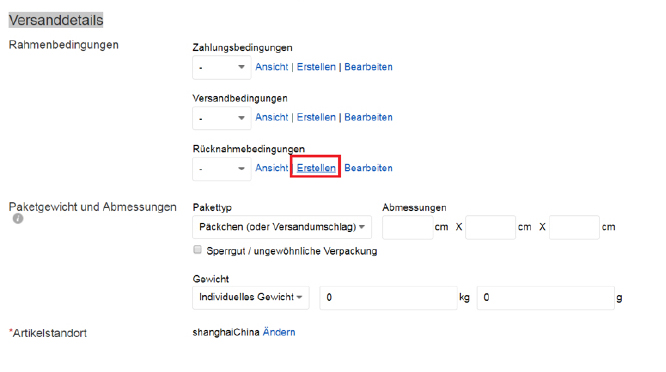This screenshot has width=666, height=372.
Task: Expand the Pakettyp Päckchen dropdown
Action: point(282,227)
